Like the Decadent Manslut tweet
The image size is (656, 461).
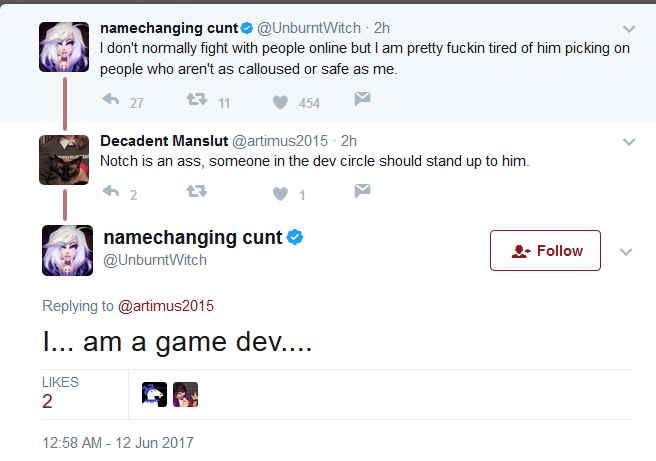coord(280,194)
